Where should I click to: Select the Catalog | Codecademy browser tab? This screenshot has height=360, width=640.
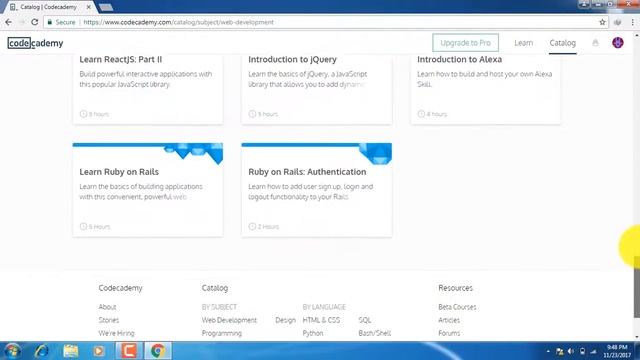[x=48, y=7]
